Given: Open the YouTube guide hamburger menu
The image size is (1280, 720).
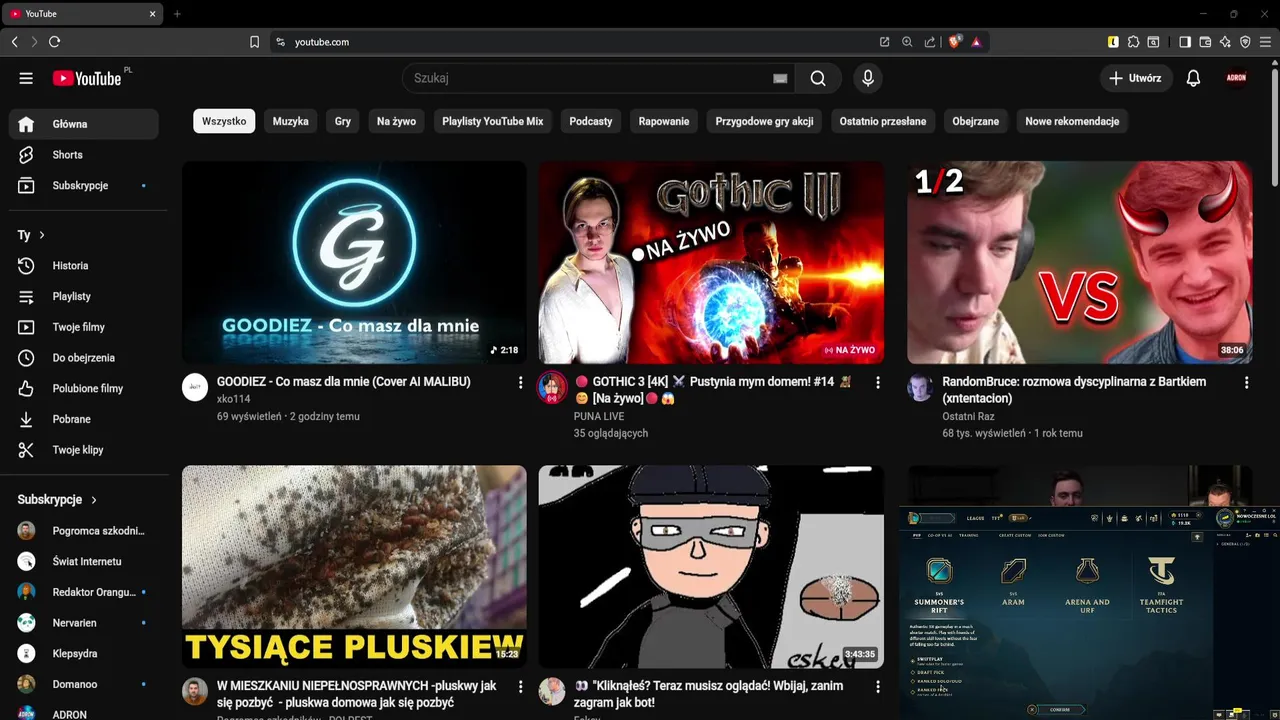Looking at the screenshot, I should tap(26, 78).
